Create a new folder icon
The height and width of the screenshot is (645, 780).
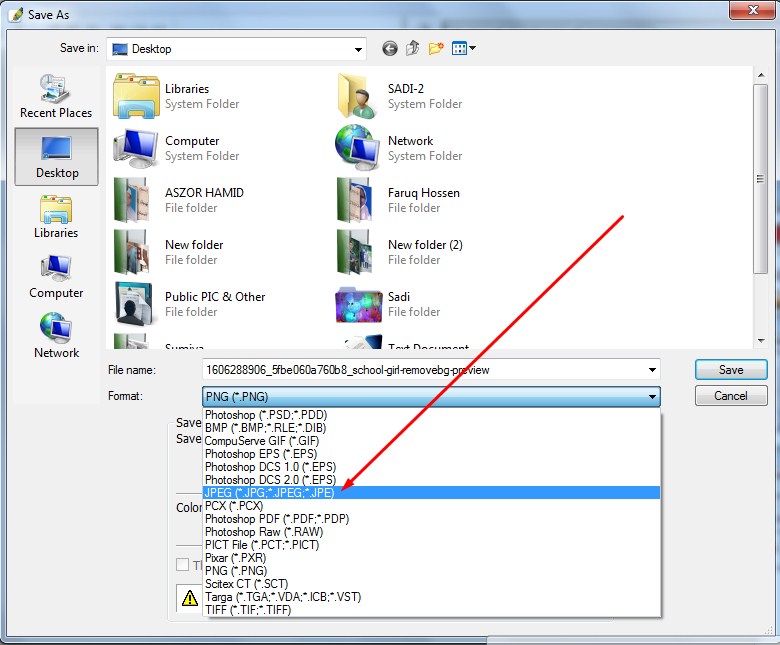tap(436, 48)
